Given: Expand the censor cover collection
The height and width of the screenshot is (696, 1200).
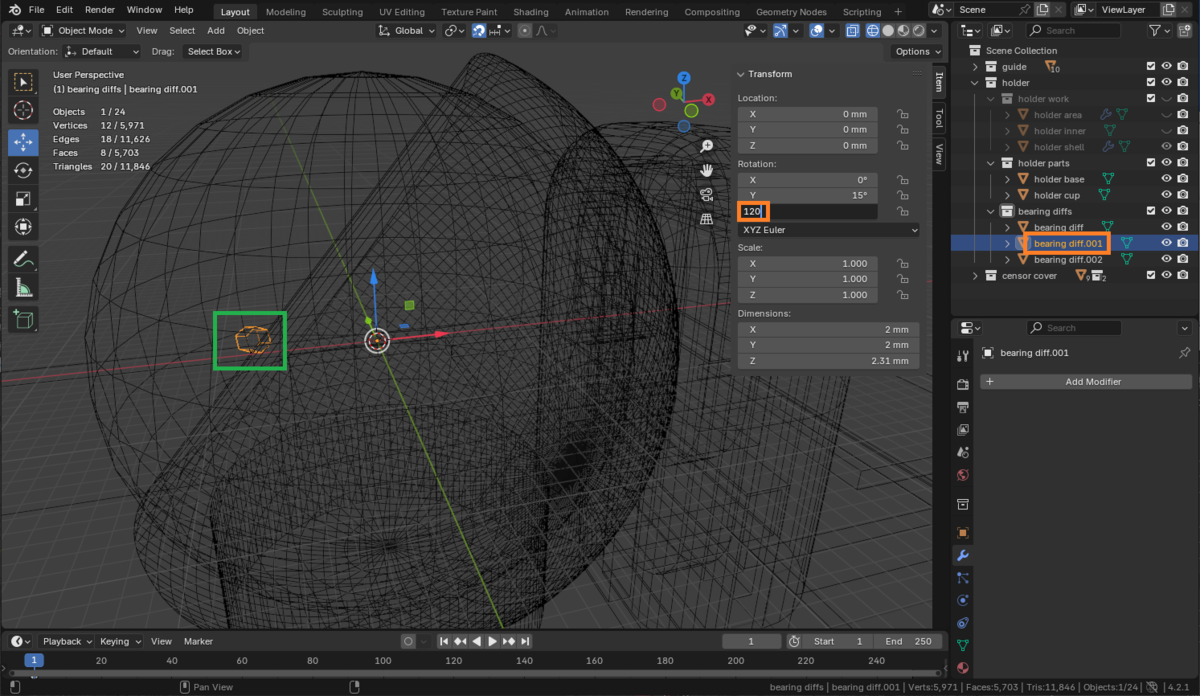Looking at the screenshot, I should pyautogui.click(x=975, y=275).
